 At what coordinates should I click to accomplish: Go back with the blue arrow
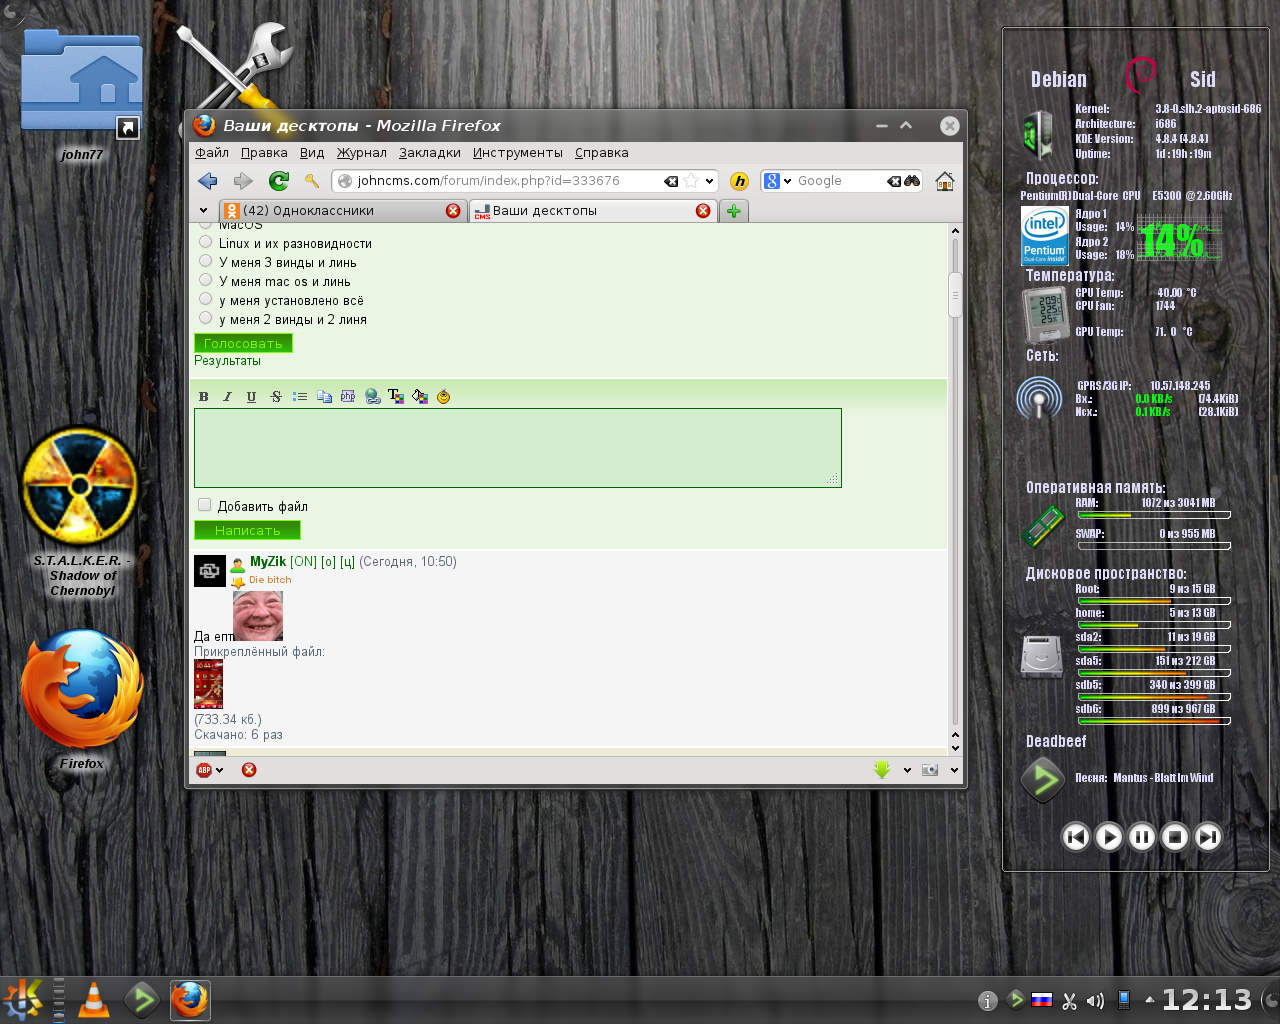coord(208,181)
